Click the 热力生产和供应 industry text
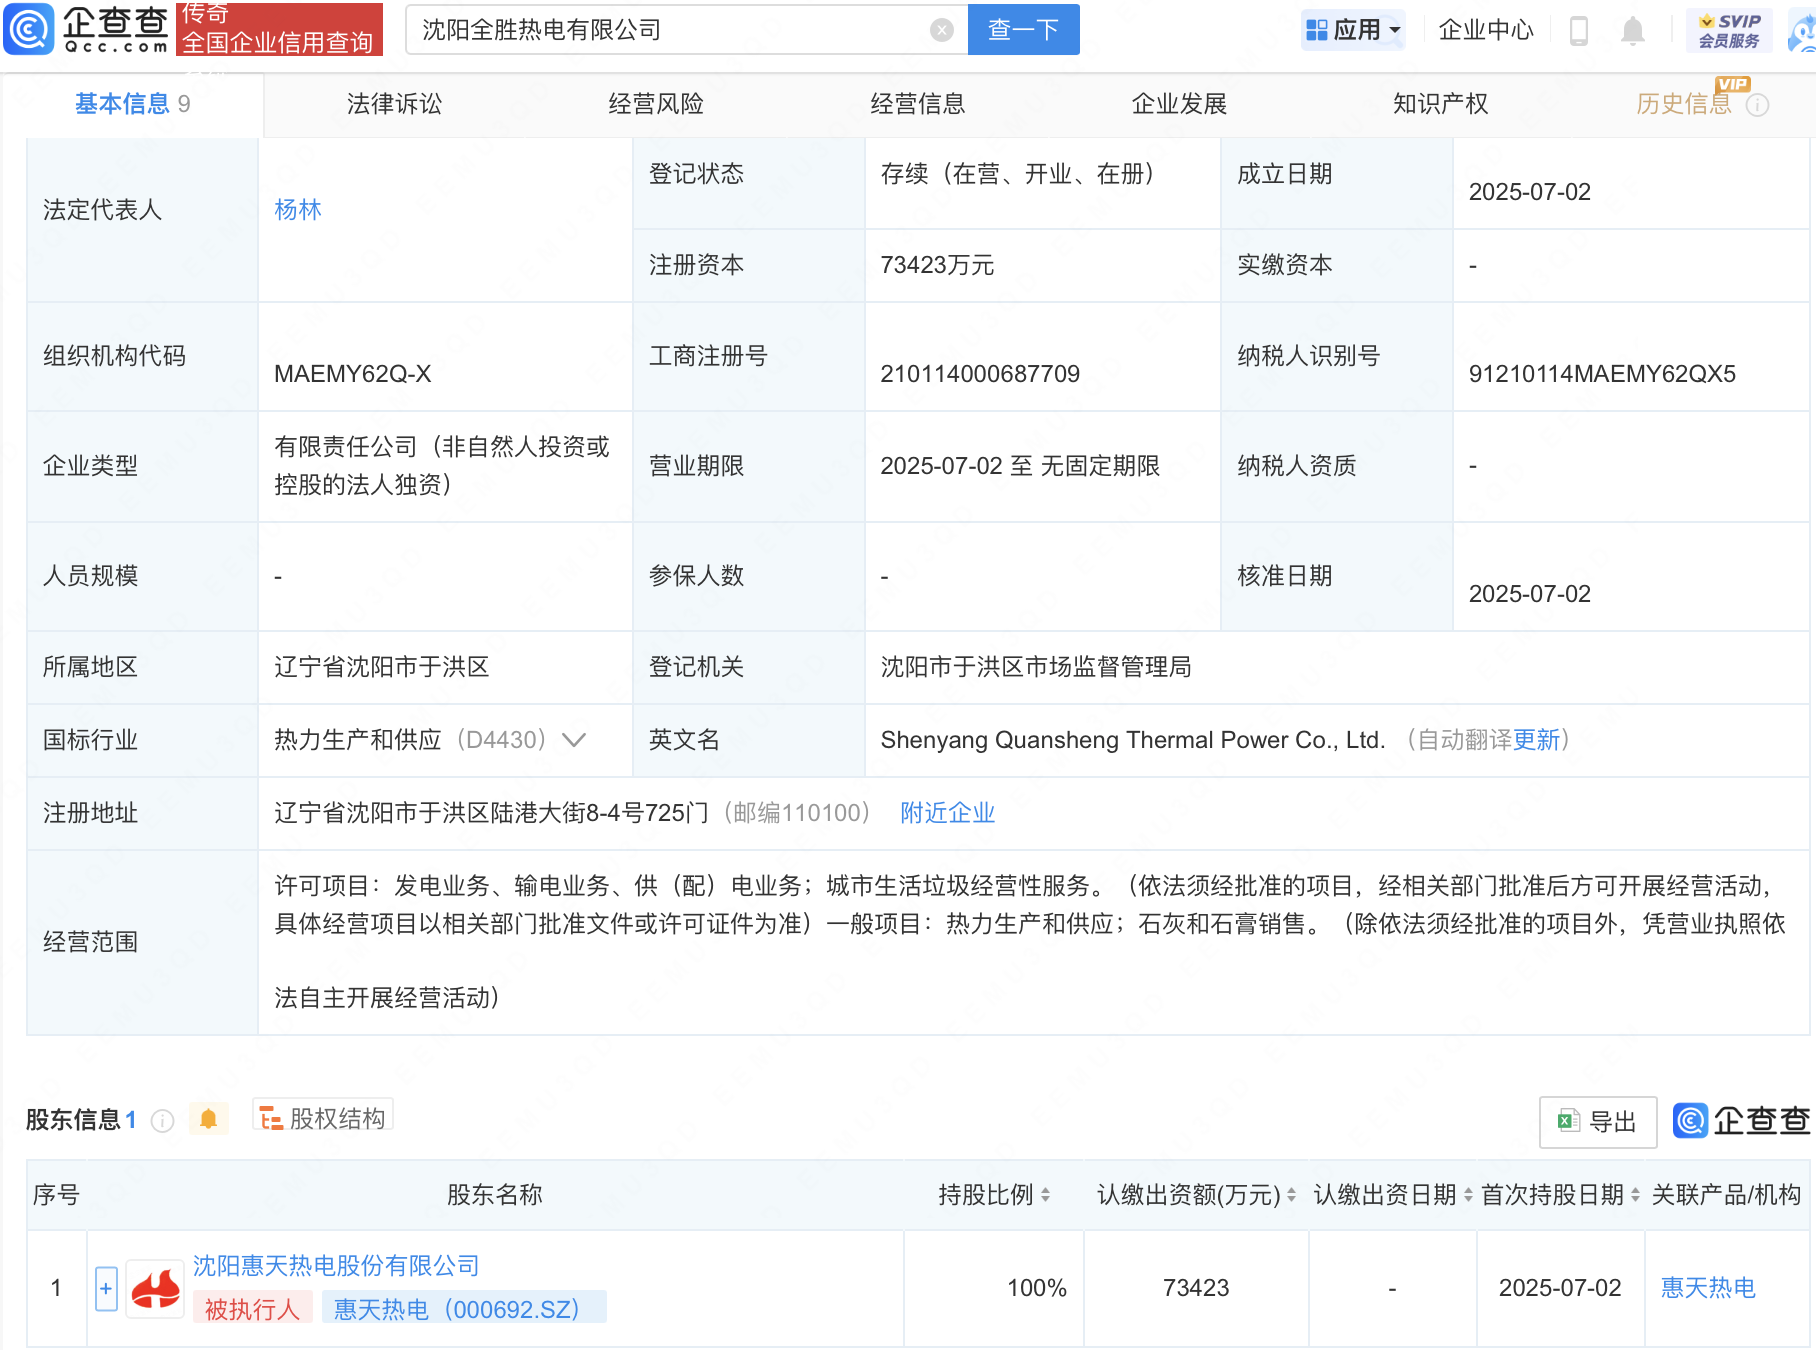The width and height of the screenshot is (1816, 1350). (x=358, y=740)
